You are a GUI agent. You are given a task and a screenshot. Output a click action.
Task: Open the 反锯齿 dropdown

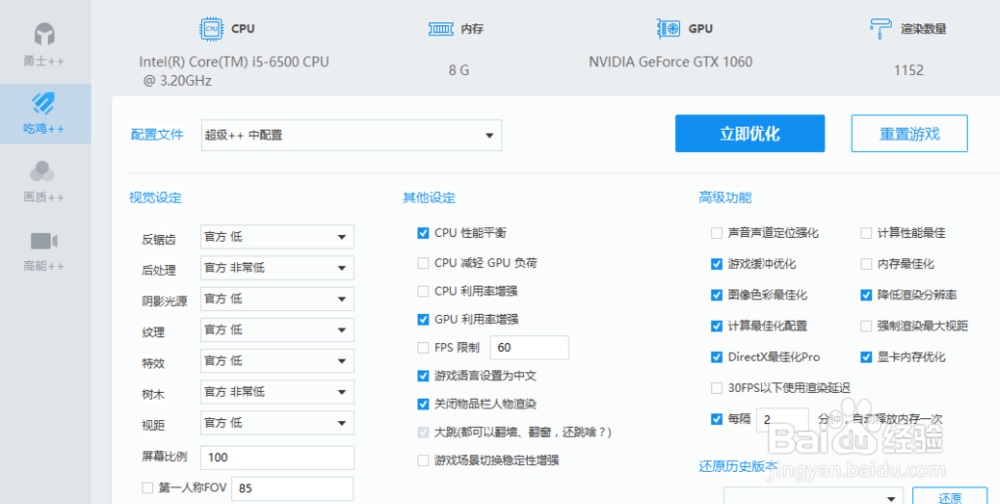coord(277,237)
